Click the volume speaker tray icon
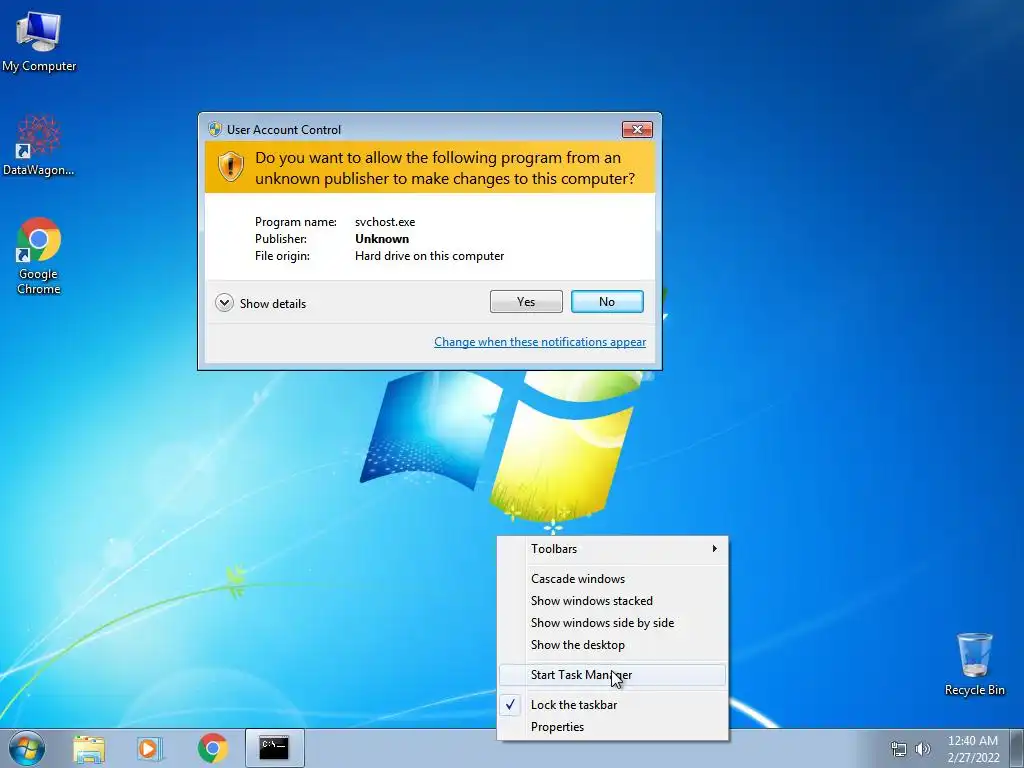This screenshot has height=768, width=1024. pos(922,750)
